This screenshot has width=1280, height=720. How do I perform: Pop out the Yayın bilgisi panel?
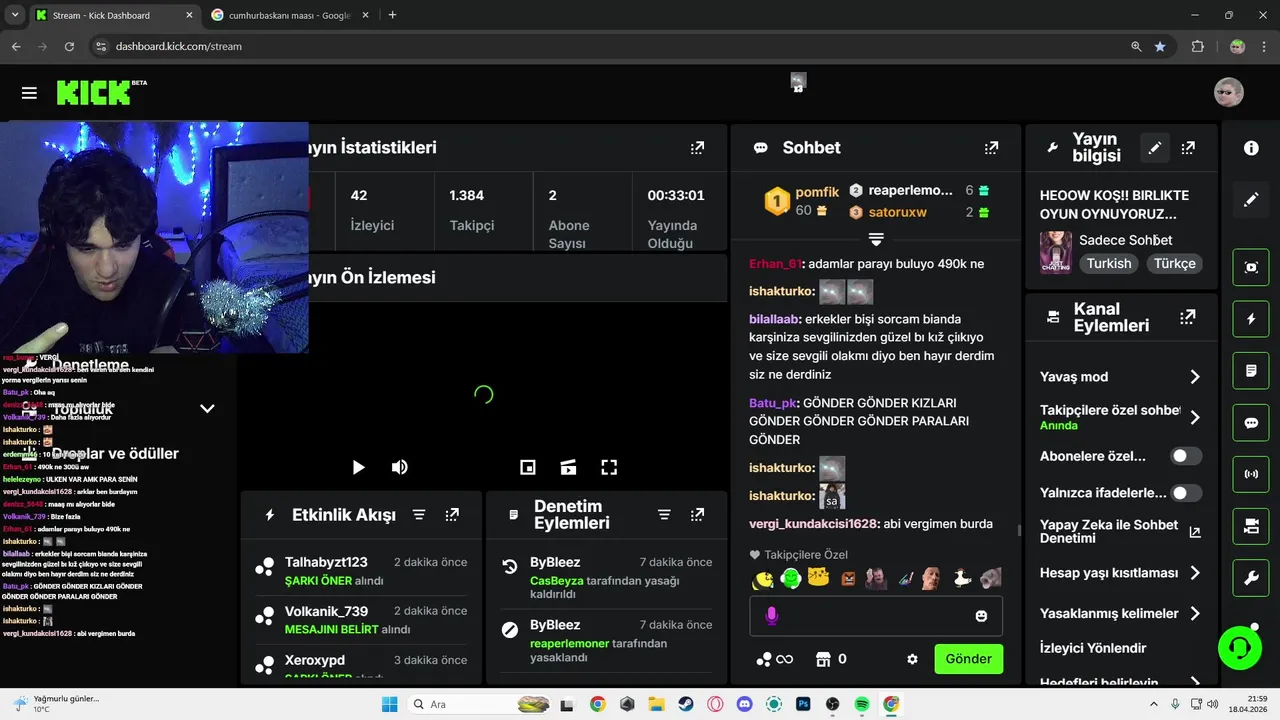[1188, 148]
